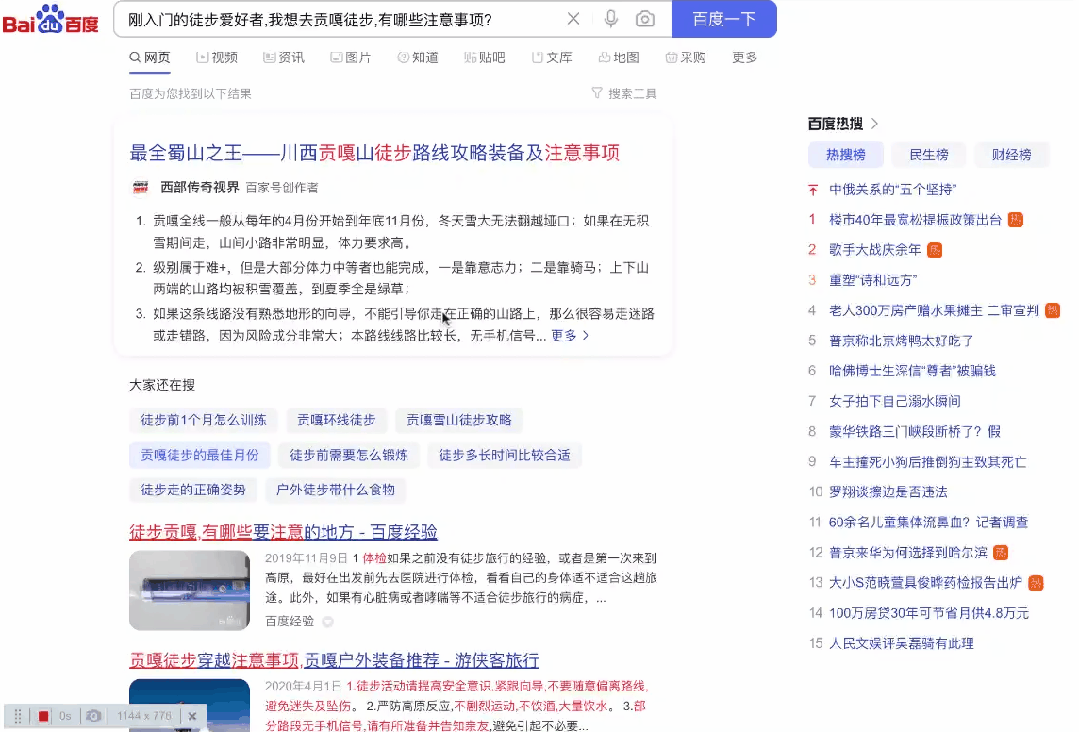Open hot topic 100万房贷30年可节省月供4.8万元
Screen dimensions: 1079x732
pyautogui.click(x=929, y=613)
